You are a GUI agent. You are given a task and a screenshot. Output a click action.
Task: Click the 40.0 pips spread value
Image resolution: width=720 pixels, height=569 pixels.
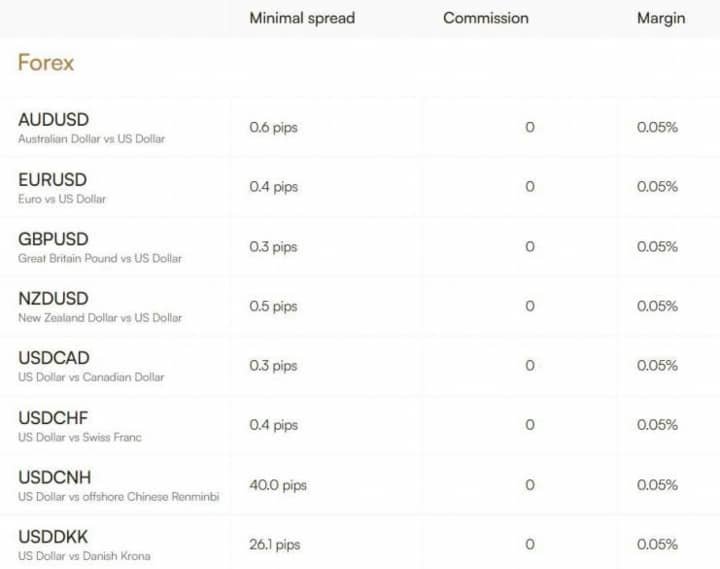pyautogui.click(x=278, y=485)
